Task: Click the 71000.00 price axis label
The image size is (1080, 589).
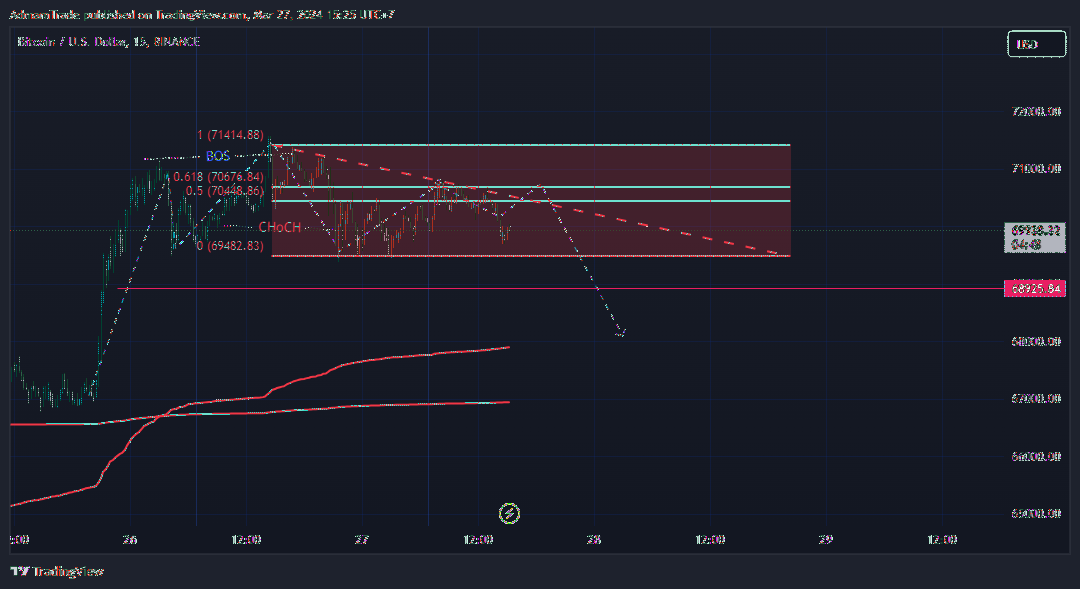Action: [1036, 168]
